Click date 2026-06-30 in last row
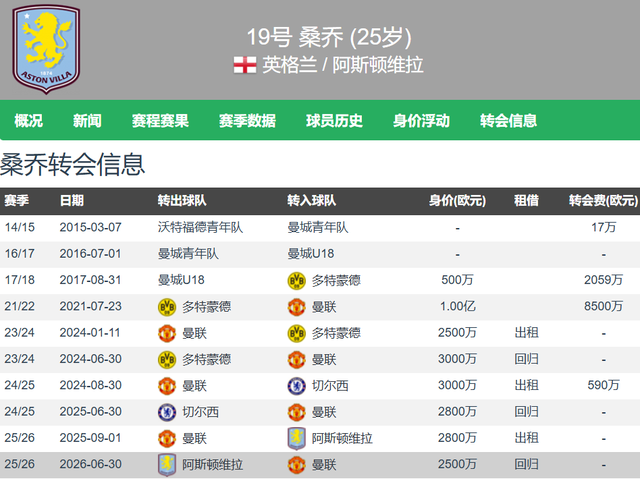This screenshot has height=479, width=640. [91, 464]
